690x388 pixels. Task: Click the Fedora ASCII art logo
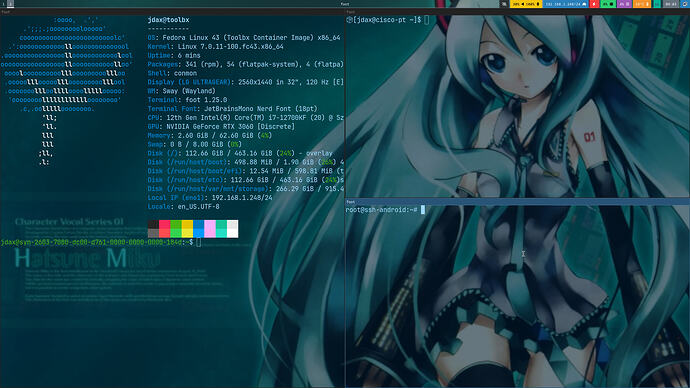coord(67,91)
